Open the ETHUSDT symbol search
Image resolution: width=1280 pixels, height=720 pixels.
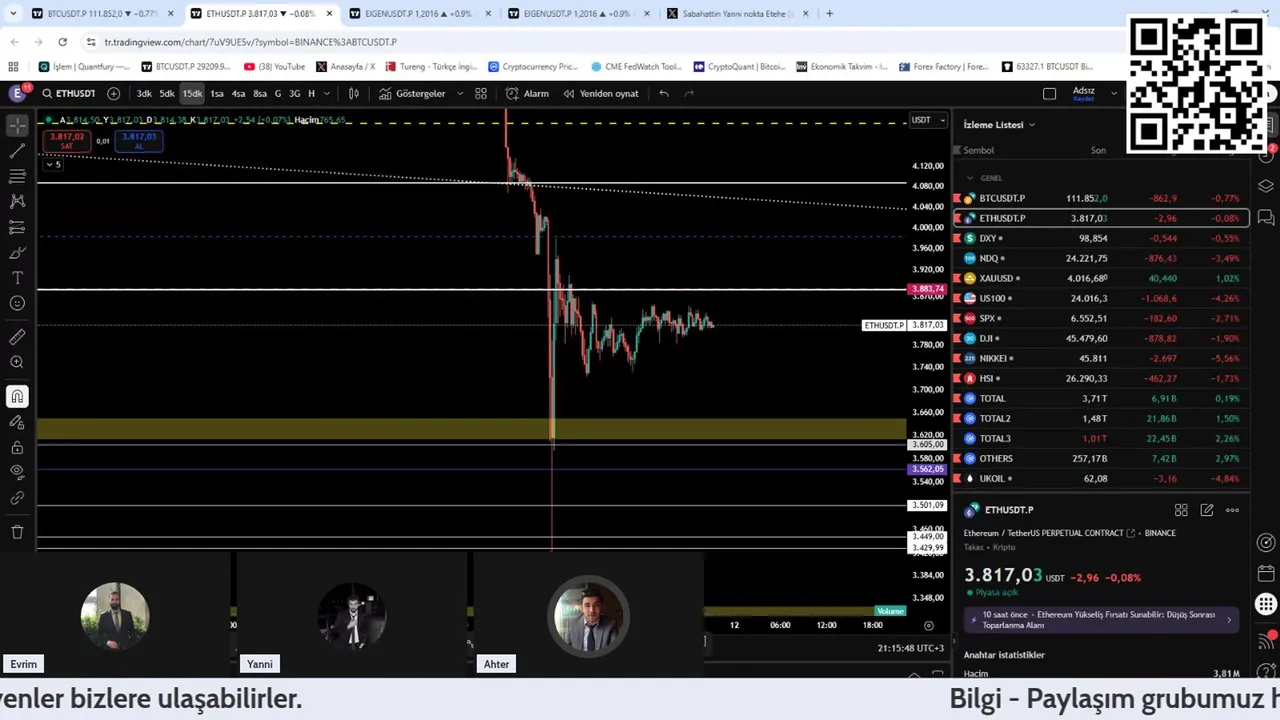[x=68, y=93]
